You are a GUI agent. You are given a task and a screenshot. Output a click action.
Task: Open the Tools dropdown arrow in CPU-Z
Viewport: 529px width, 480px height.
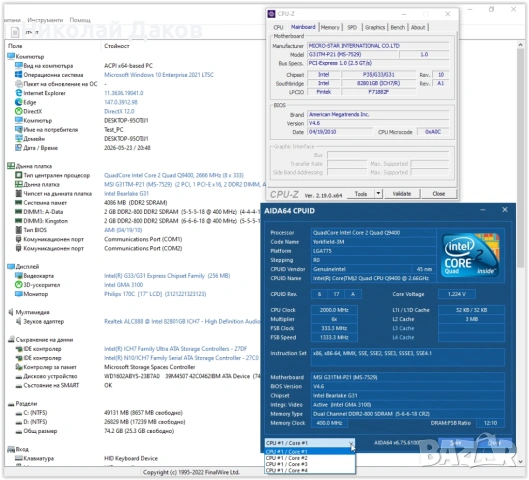pyautogui.click(x=378, y=194)
